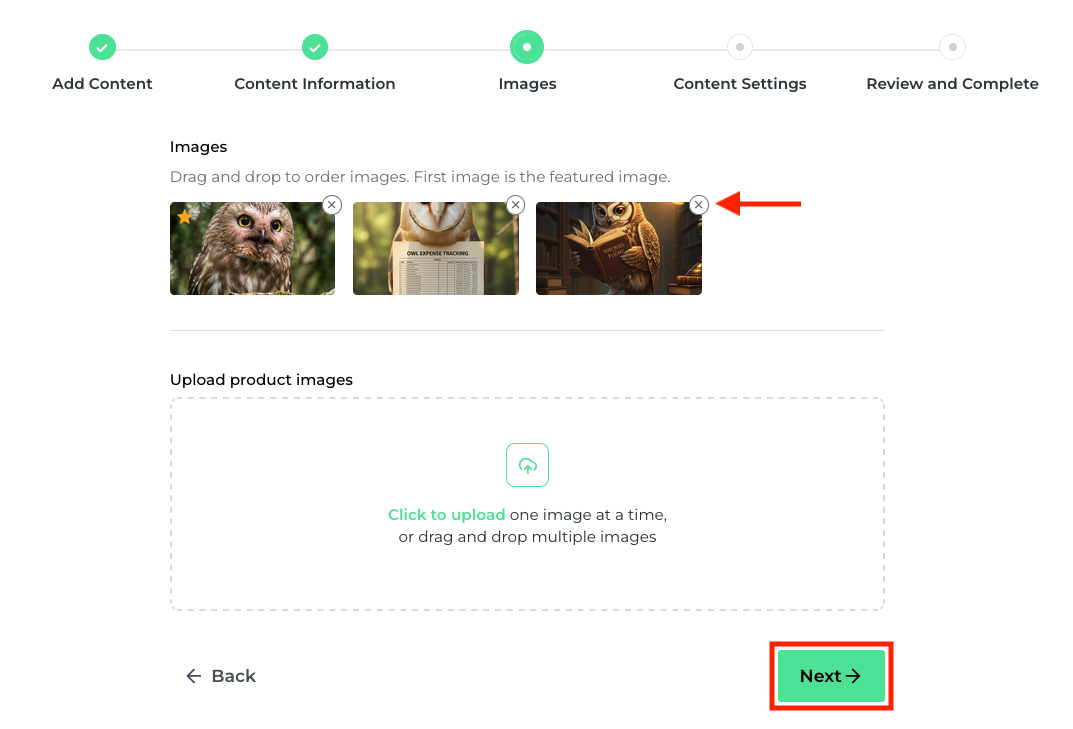Click the Content Settings step circle
Screen dimensions: 1073x729
740,47
